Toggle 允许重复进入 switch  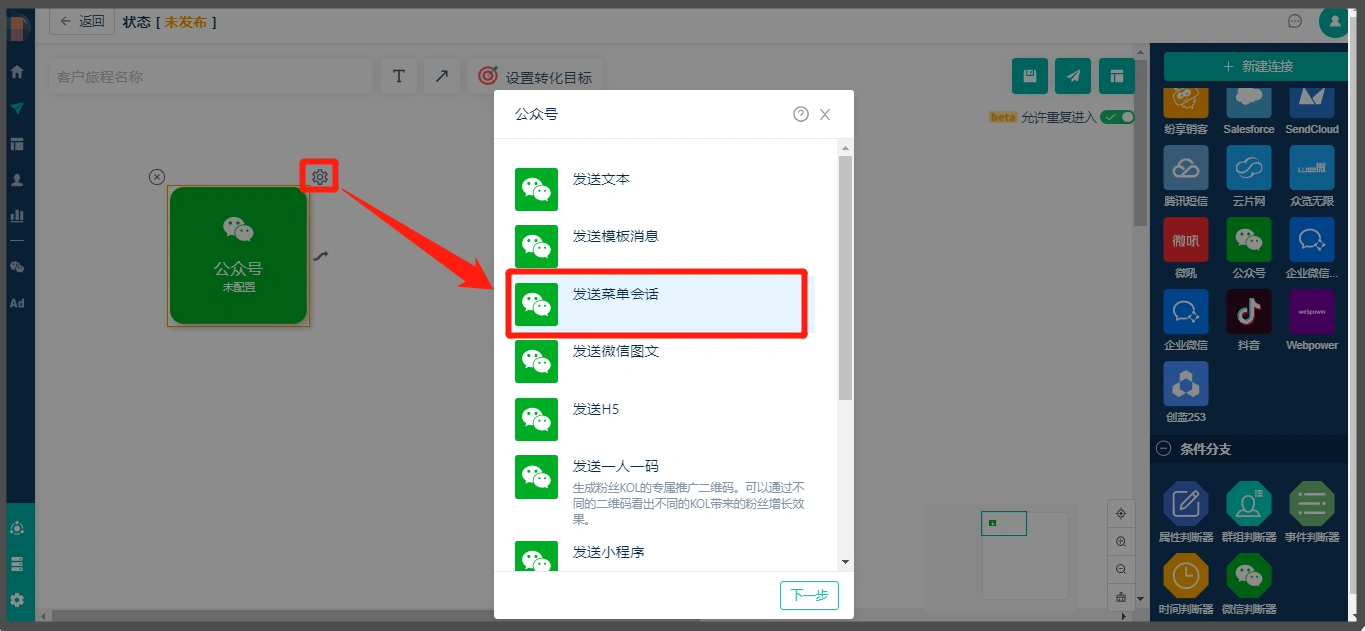[x=1117, y=117]
